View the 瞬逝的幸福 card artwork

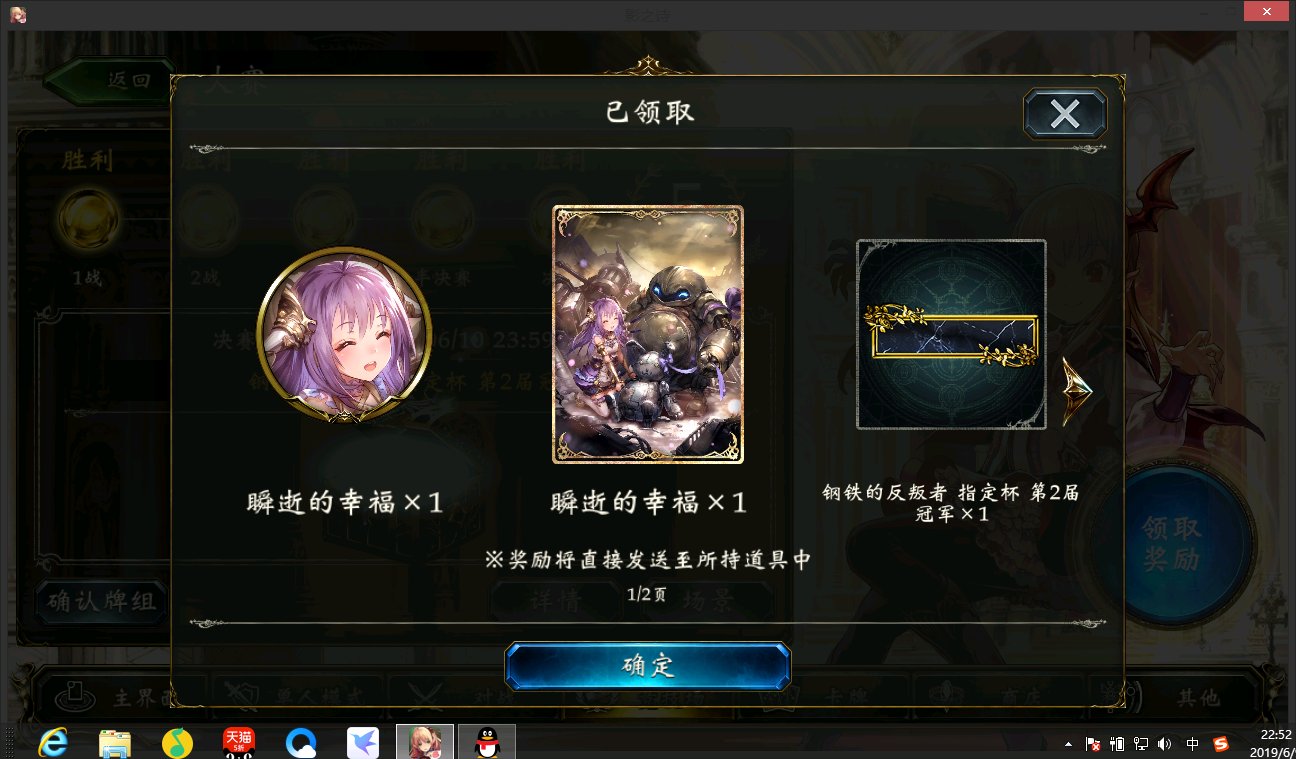click(648, 335)
